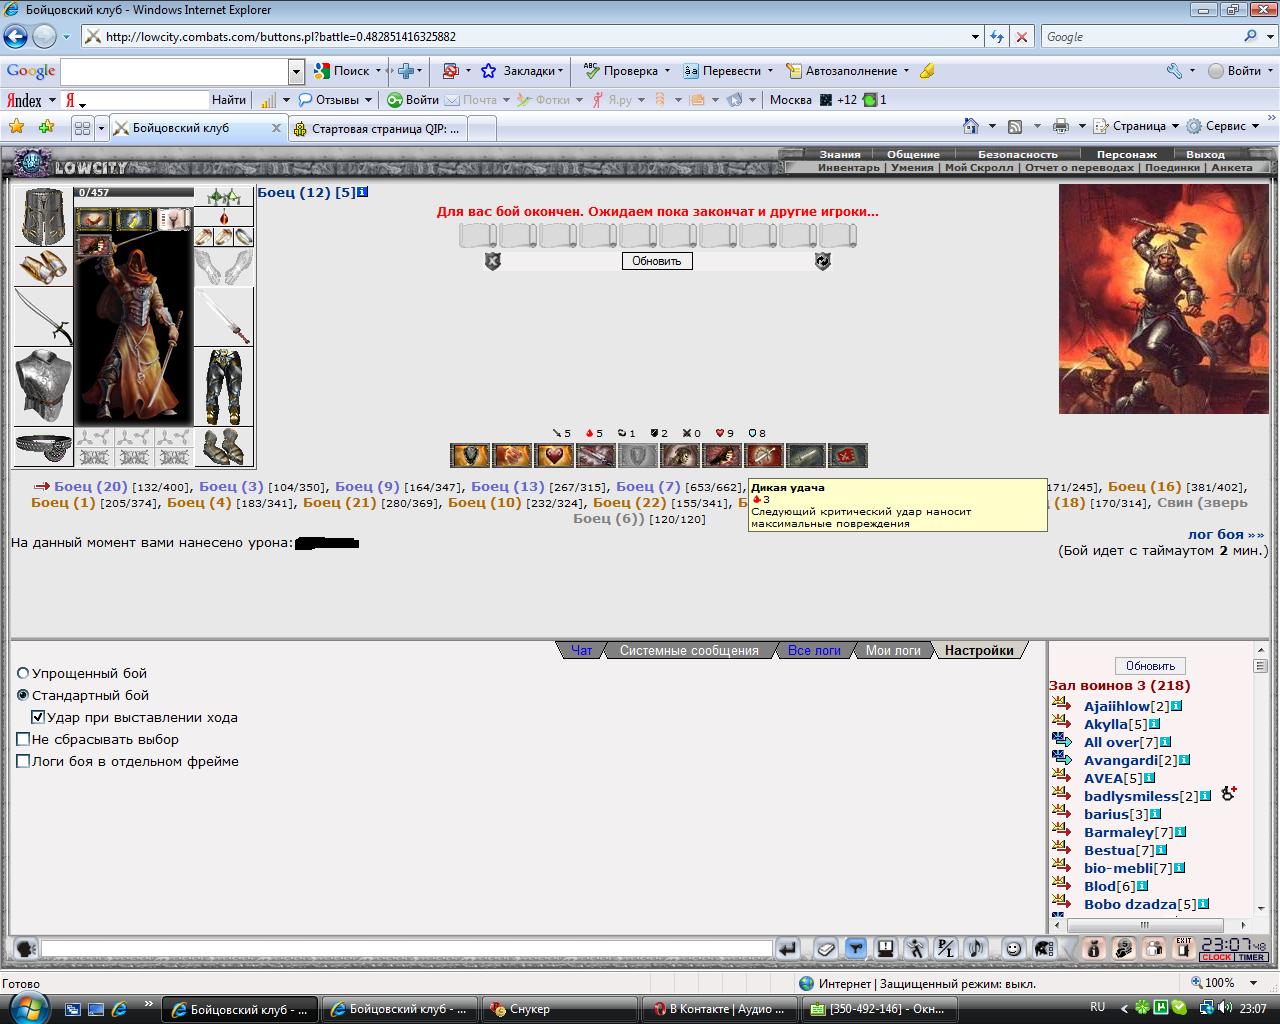Select Стандартный бой radio option
The width and height of the screenshot is (1280, 1024).
(x=23, y=696)
